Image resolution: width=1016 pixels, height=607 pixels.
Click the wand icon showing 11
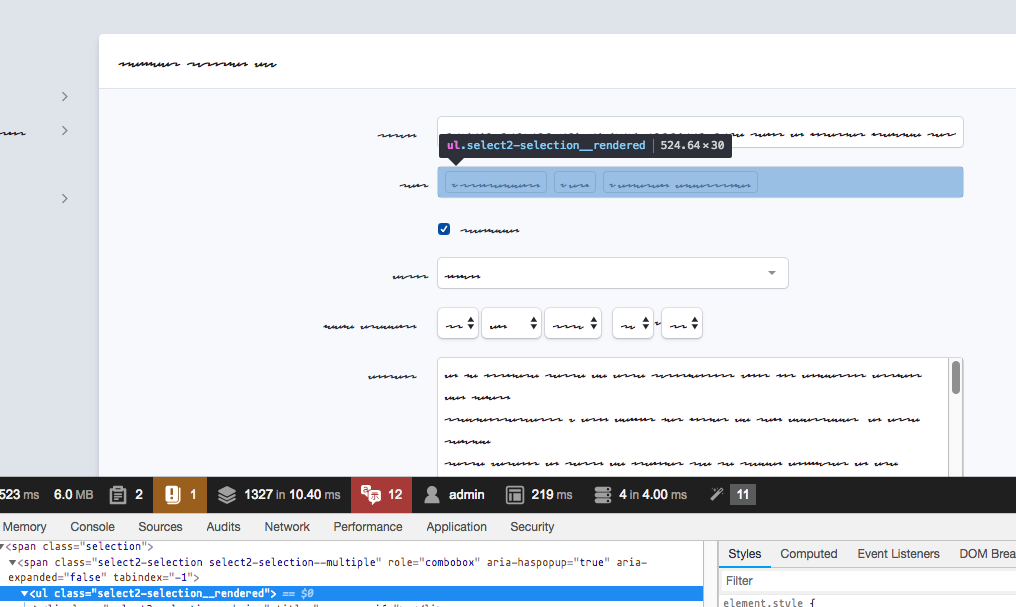click(x=716, y=494)
